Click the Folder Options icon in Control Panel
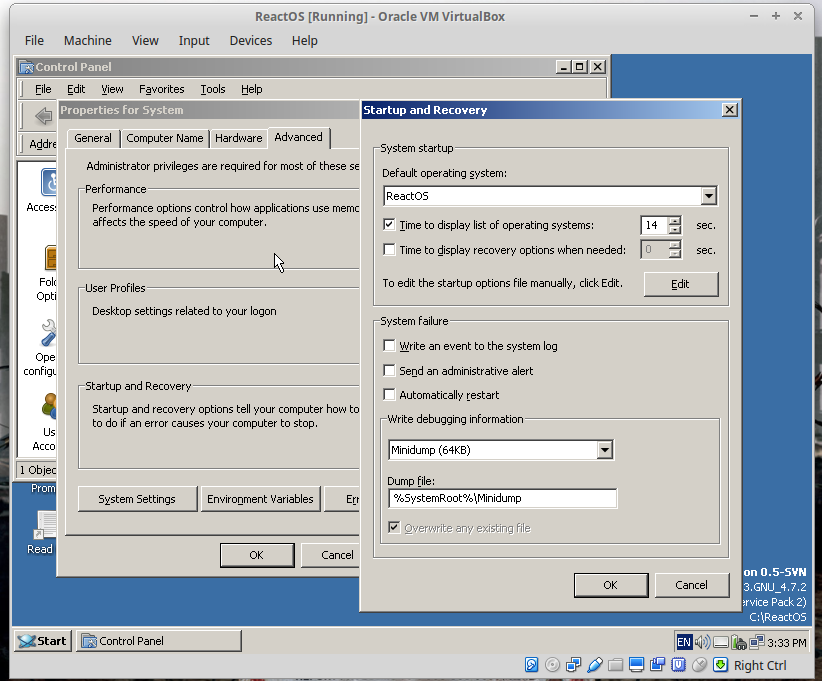Viewport: 822px width, 681px height. pyautogui.click(x=50, y=258)
